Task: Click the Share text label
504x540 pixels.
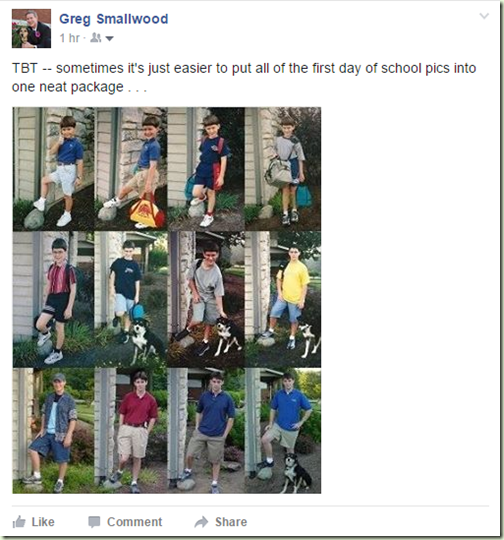Action: (231, 522)
